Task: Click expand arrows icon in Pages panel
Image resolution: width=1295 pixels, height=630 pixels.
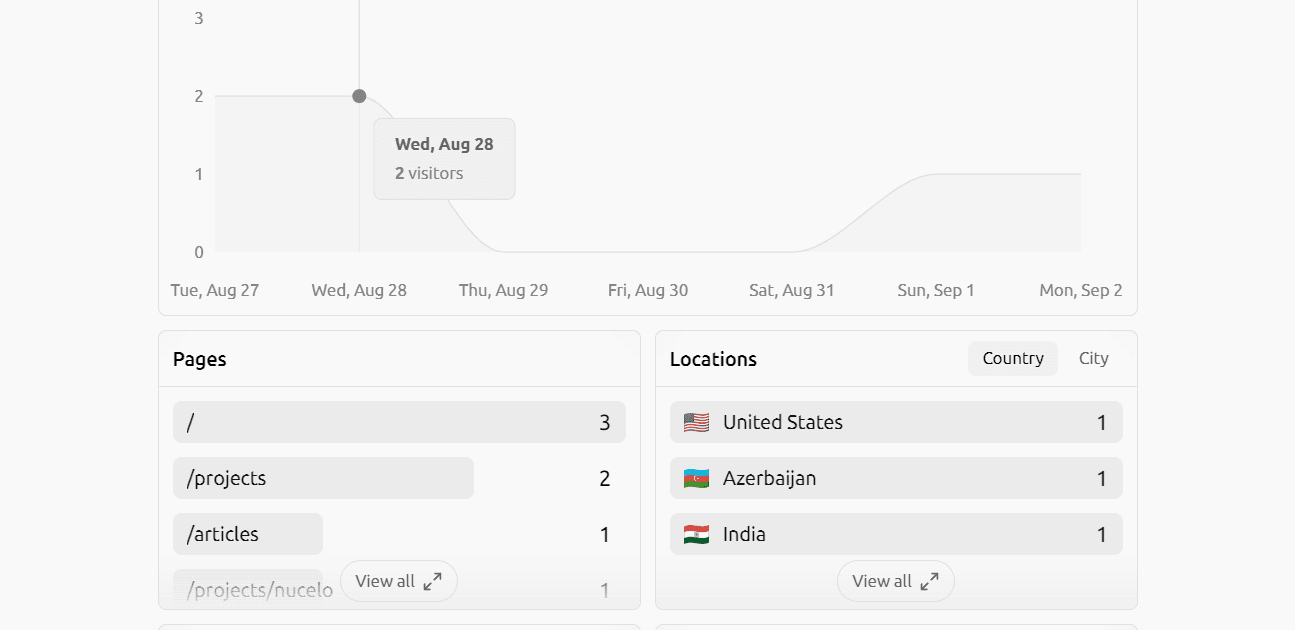Action: coord(432,581)
